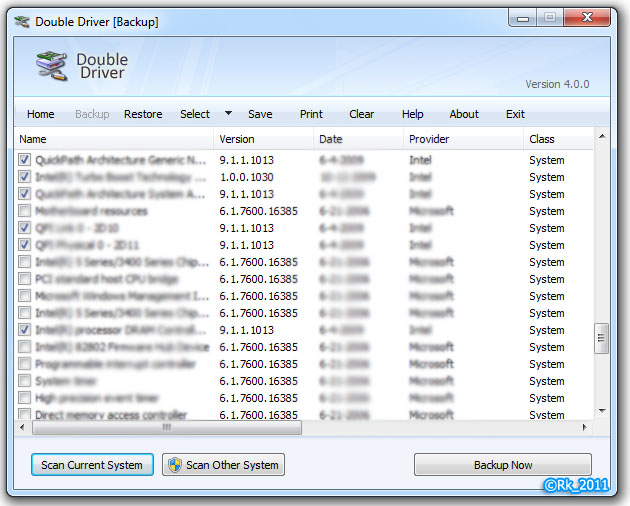Check Intel 82802 Firmware Hub Device checkbox
Screen dimensions: 630x506
[x=24, y=346]
